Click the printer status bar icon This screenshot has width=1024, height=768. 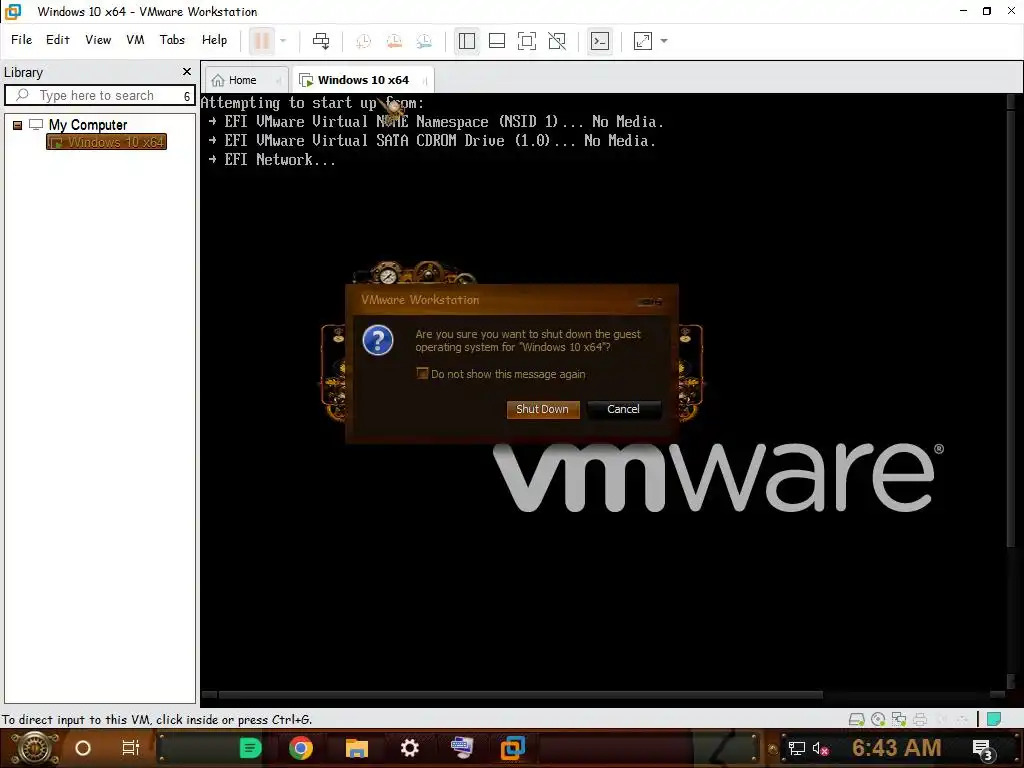tap(920, 720)
